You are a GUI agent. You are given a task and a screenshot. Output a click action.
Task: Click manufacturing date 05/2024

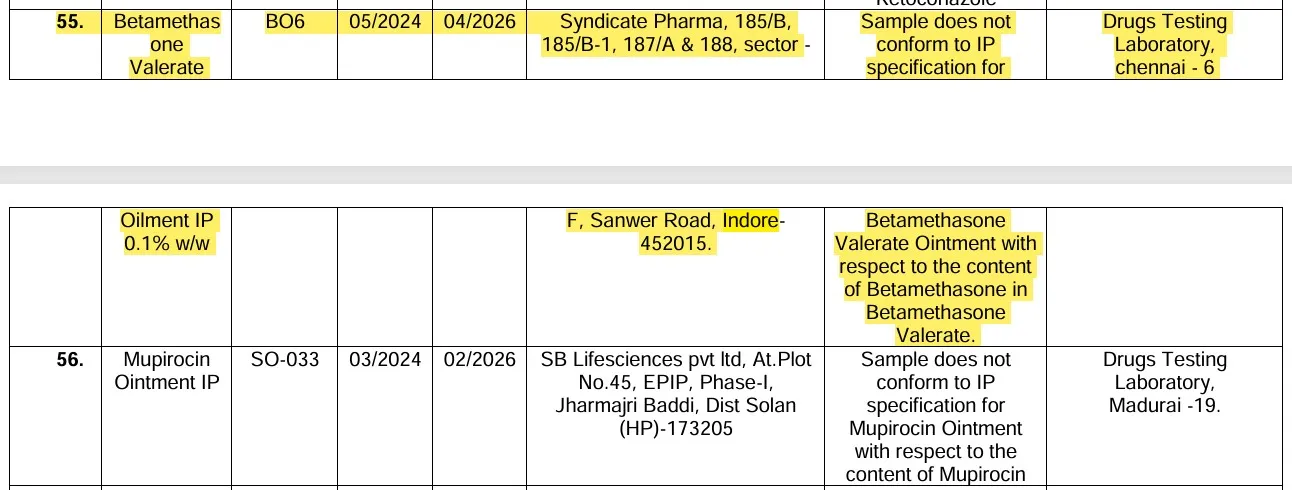coord(384,22)
